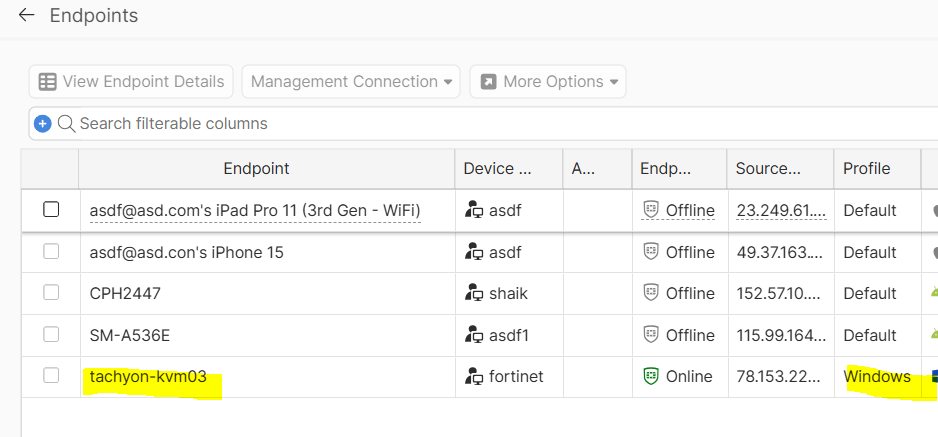Sort by the Profile column header

(866, 169)
